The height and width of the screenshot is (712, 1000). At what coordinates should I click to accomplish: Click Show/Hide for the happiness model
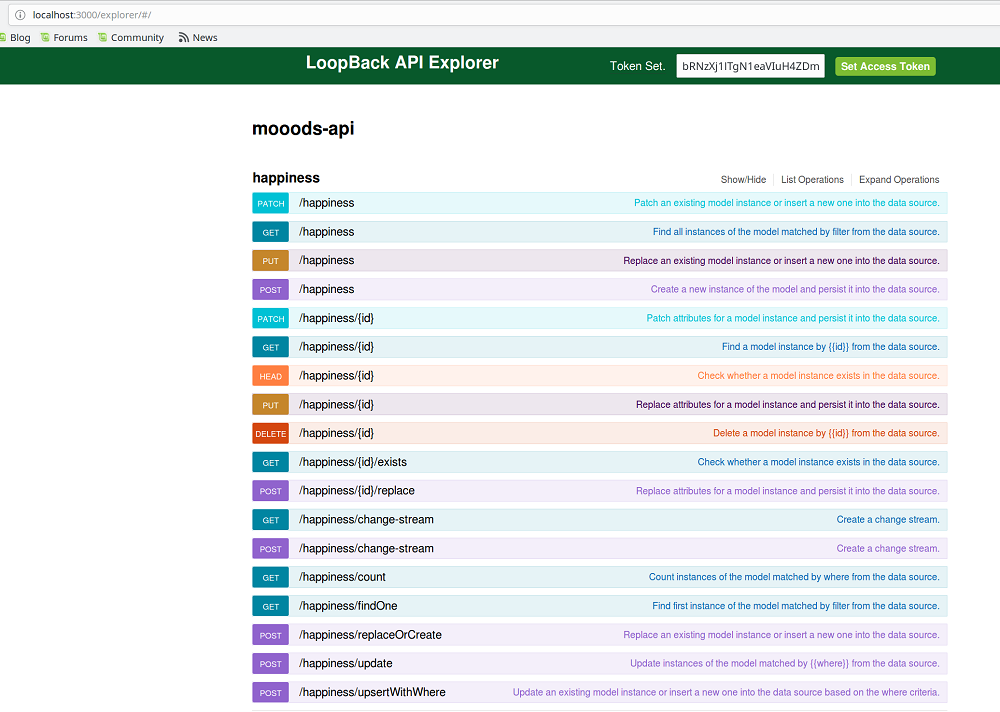743,180
